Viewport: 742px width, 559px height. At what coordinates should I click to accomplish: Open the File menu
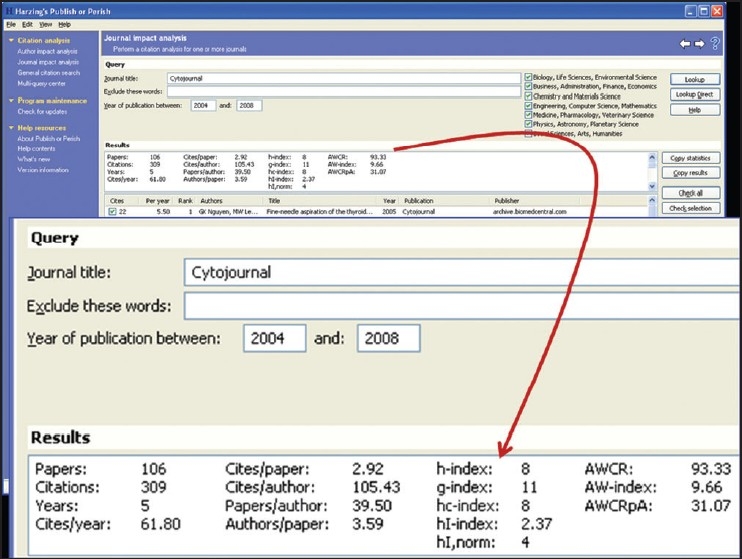[x=11, y=25]
